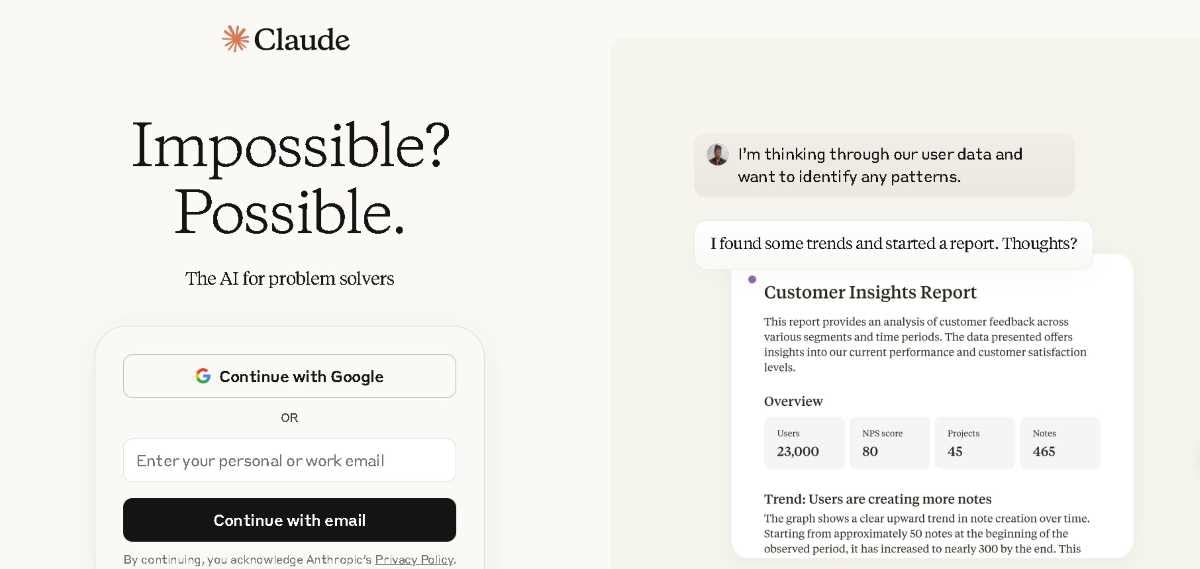Viewport: 1200px width, 569px height.
Task: Open the Privacy Policy link
Action: coord(414,559)
